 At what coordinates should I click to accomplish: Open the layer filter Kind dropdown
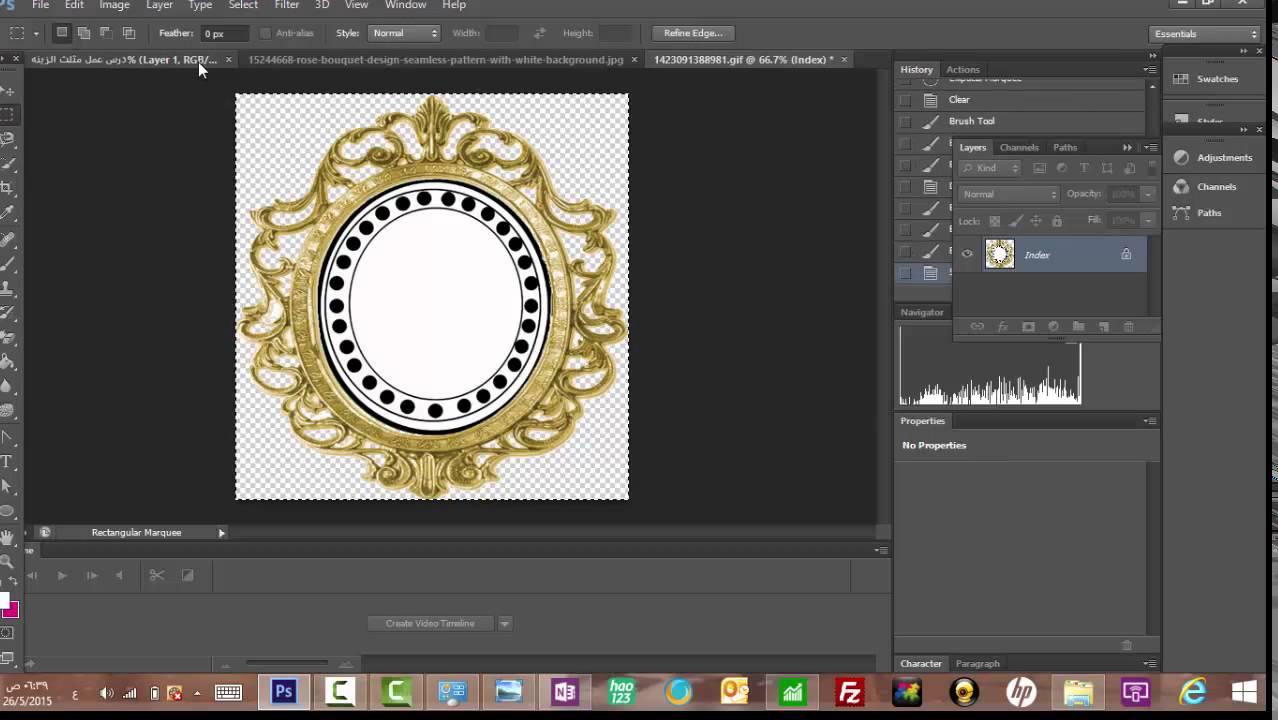pyautogui.click(x=990, y=168)
